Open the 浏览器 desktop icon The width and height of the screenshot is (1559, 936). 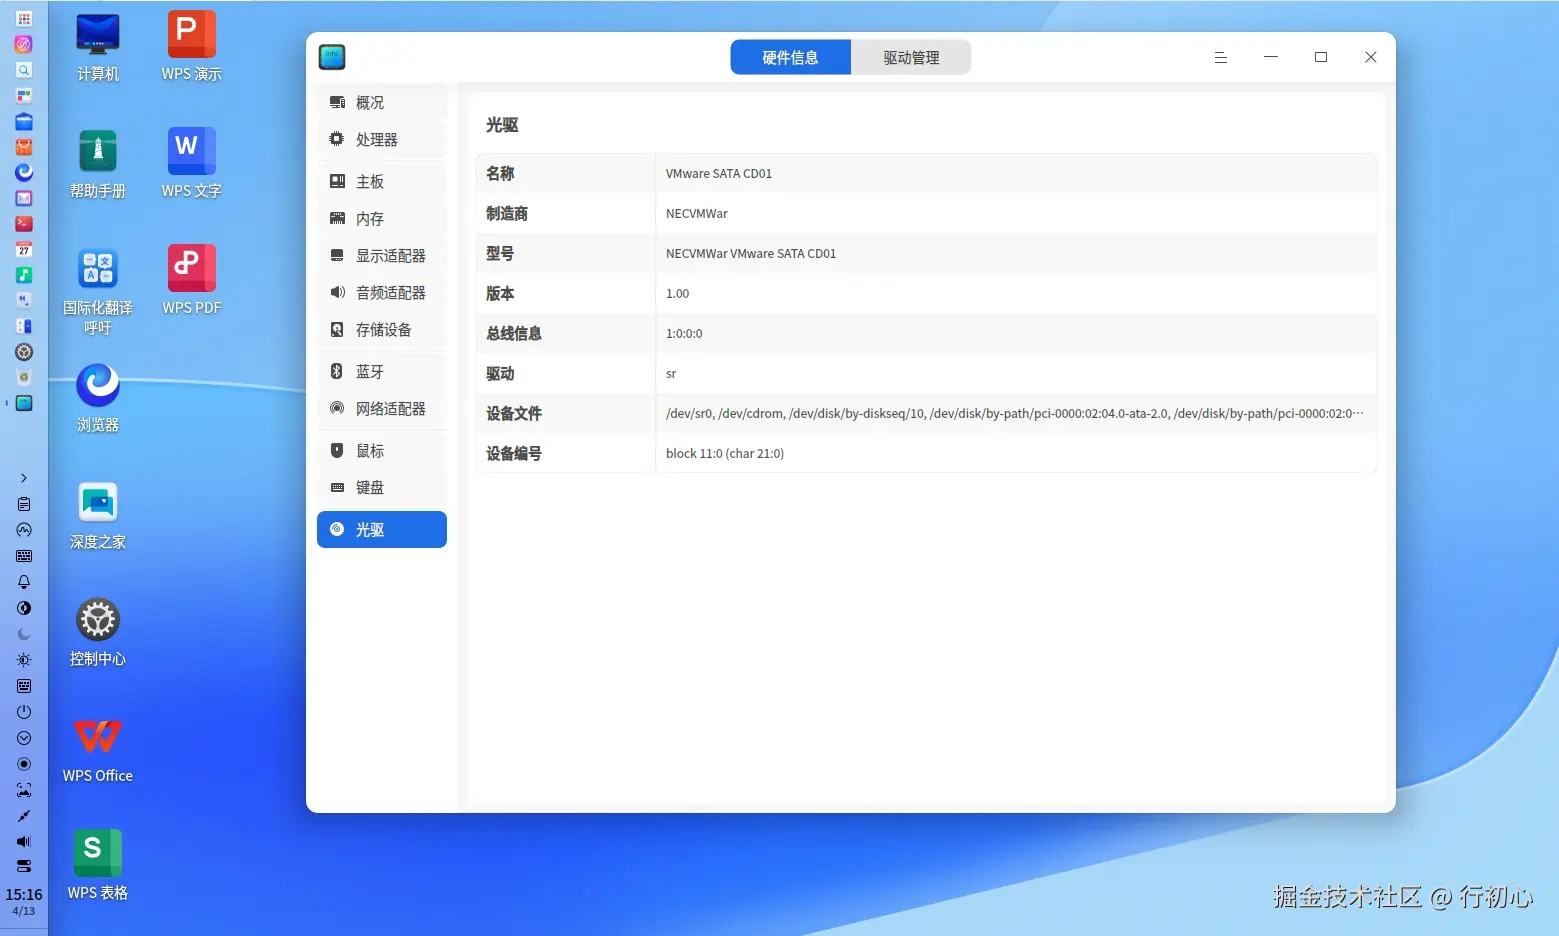98,398
